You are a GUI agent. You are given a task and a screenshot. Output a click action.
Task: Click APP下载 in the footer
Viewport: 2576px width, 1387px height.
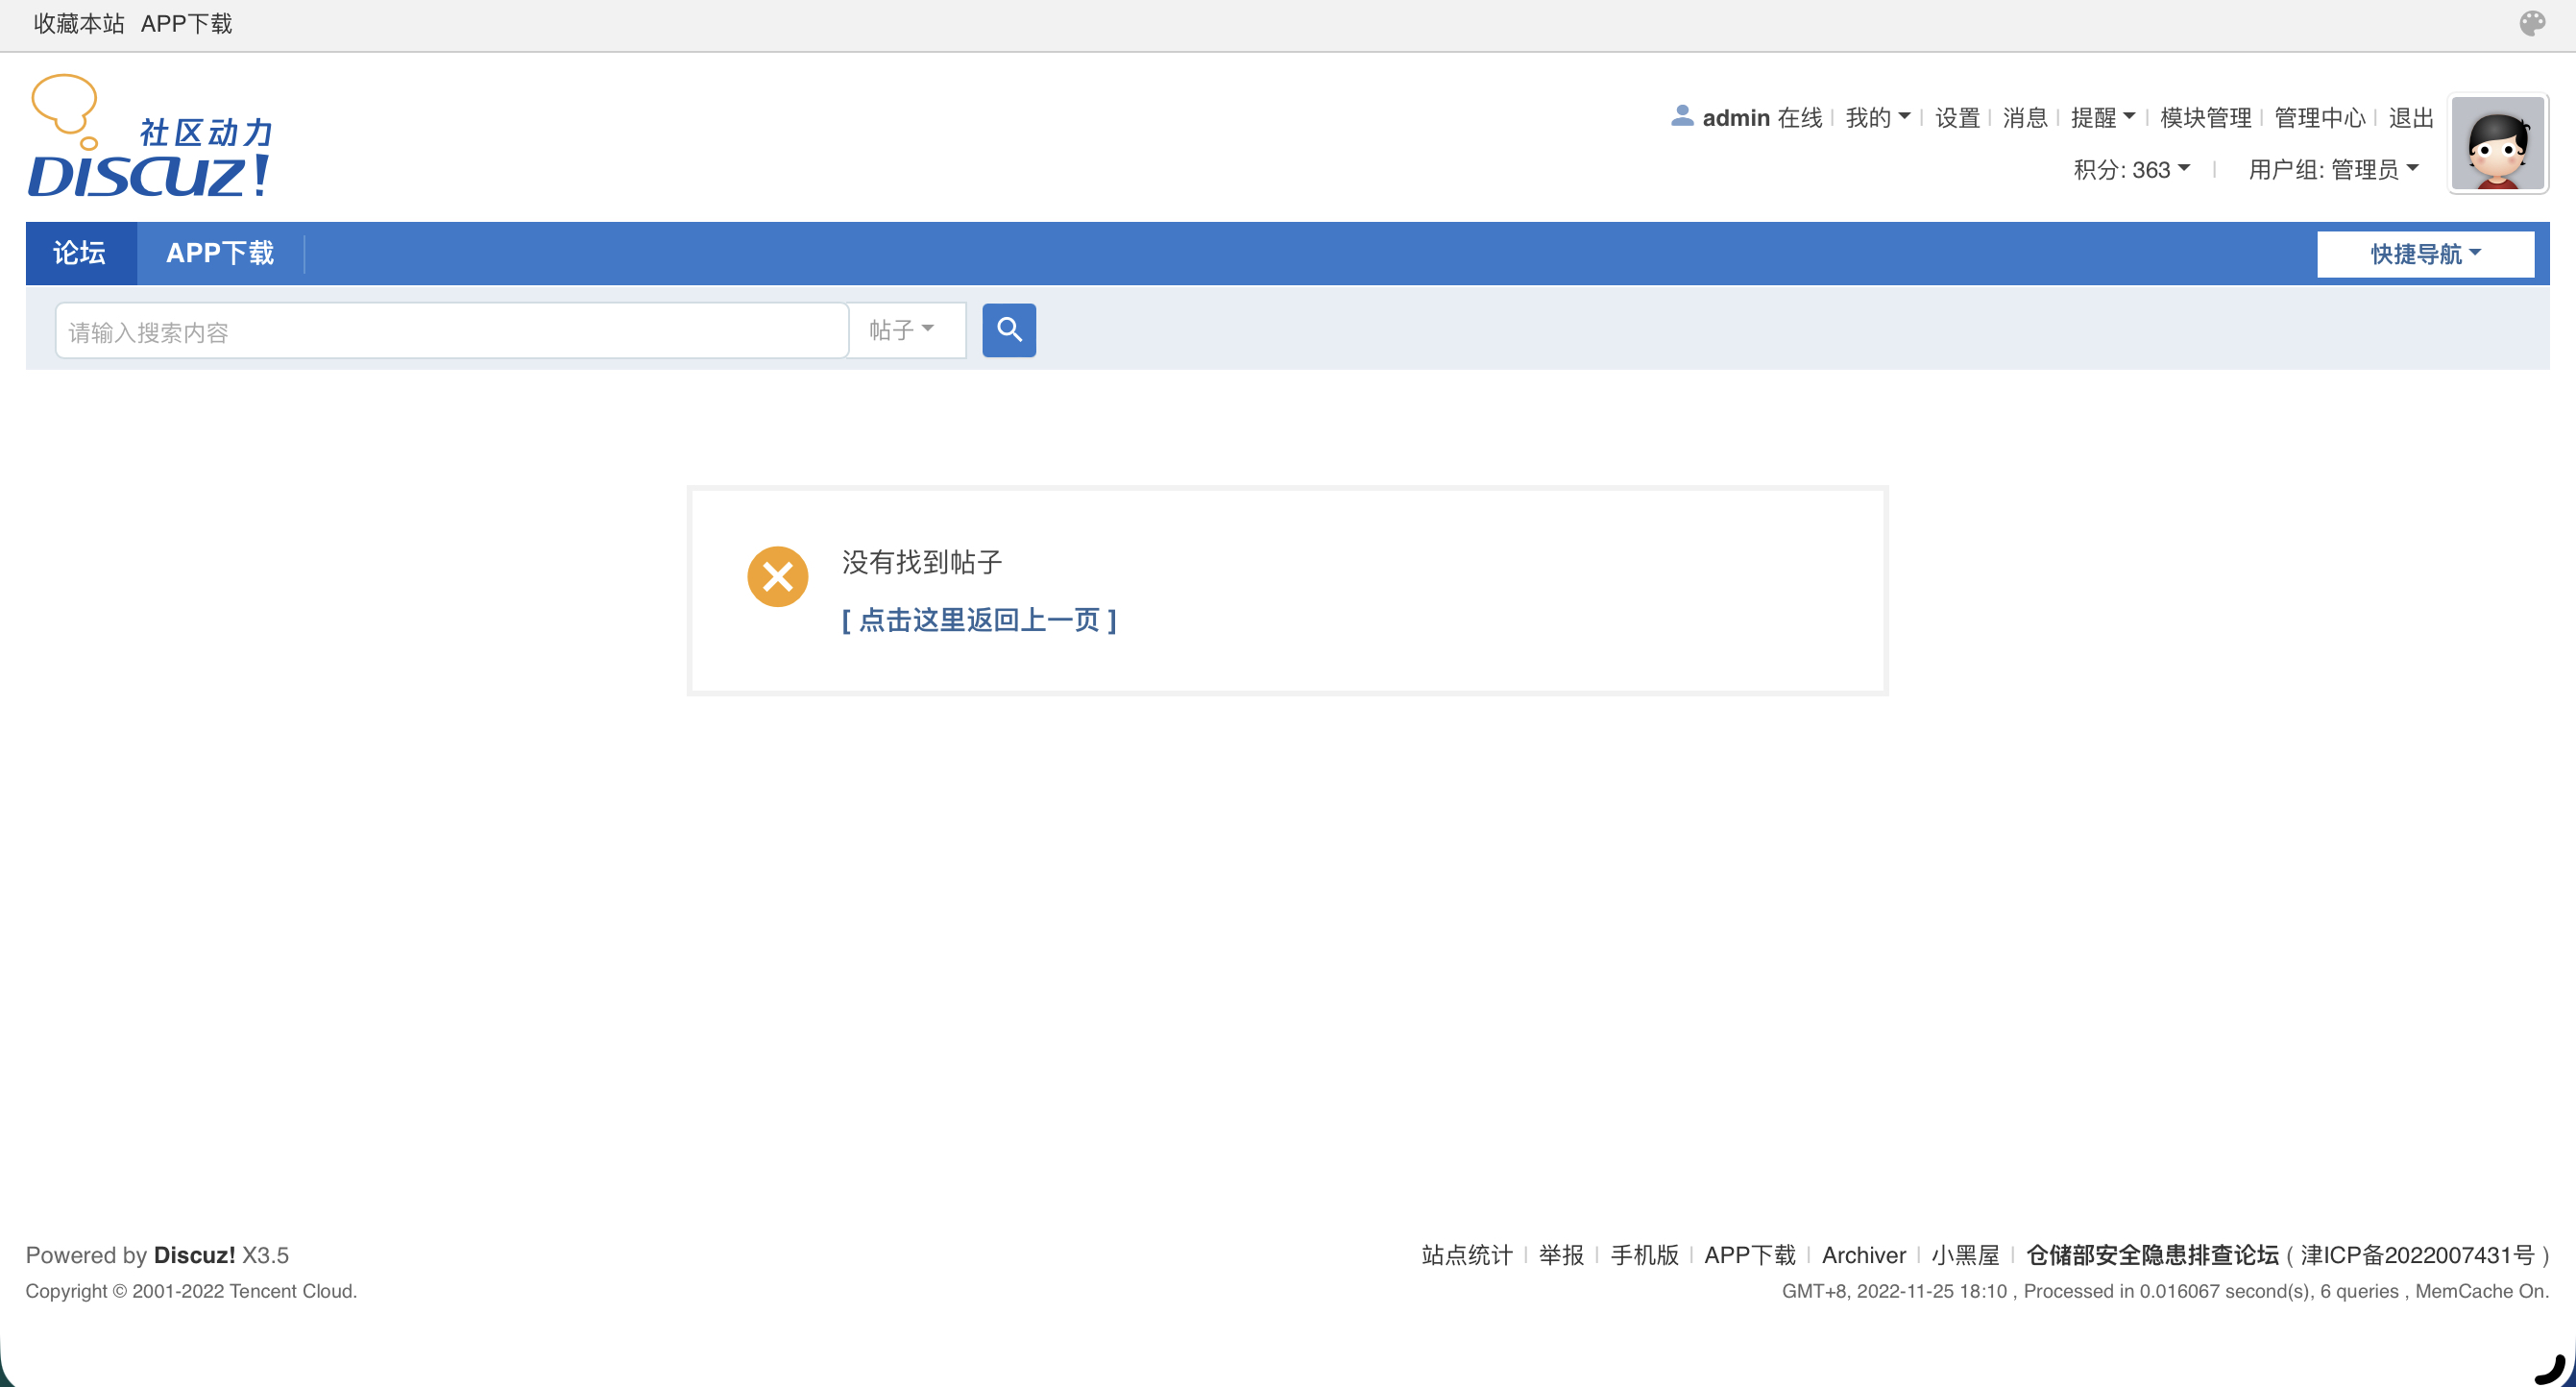pos(1749,1255)
